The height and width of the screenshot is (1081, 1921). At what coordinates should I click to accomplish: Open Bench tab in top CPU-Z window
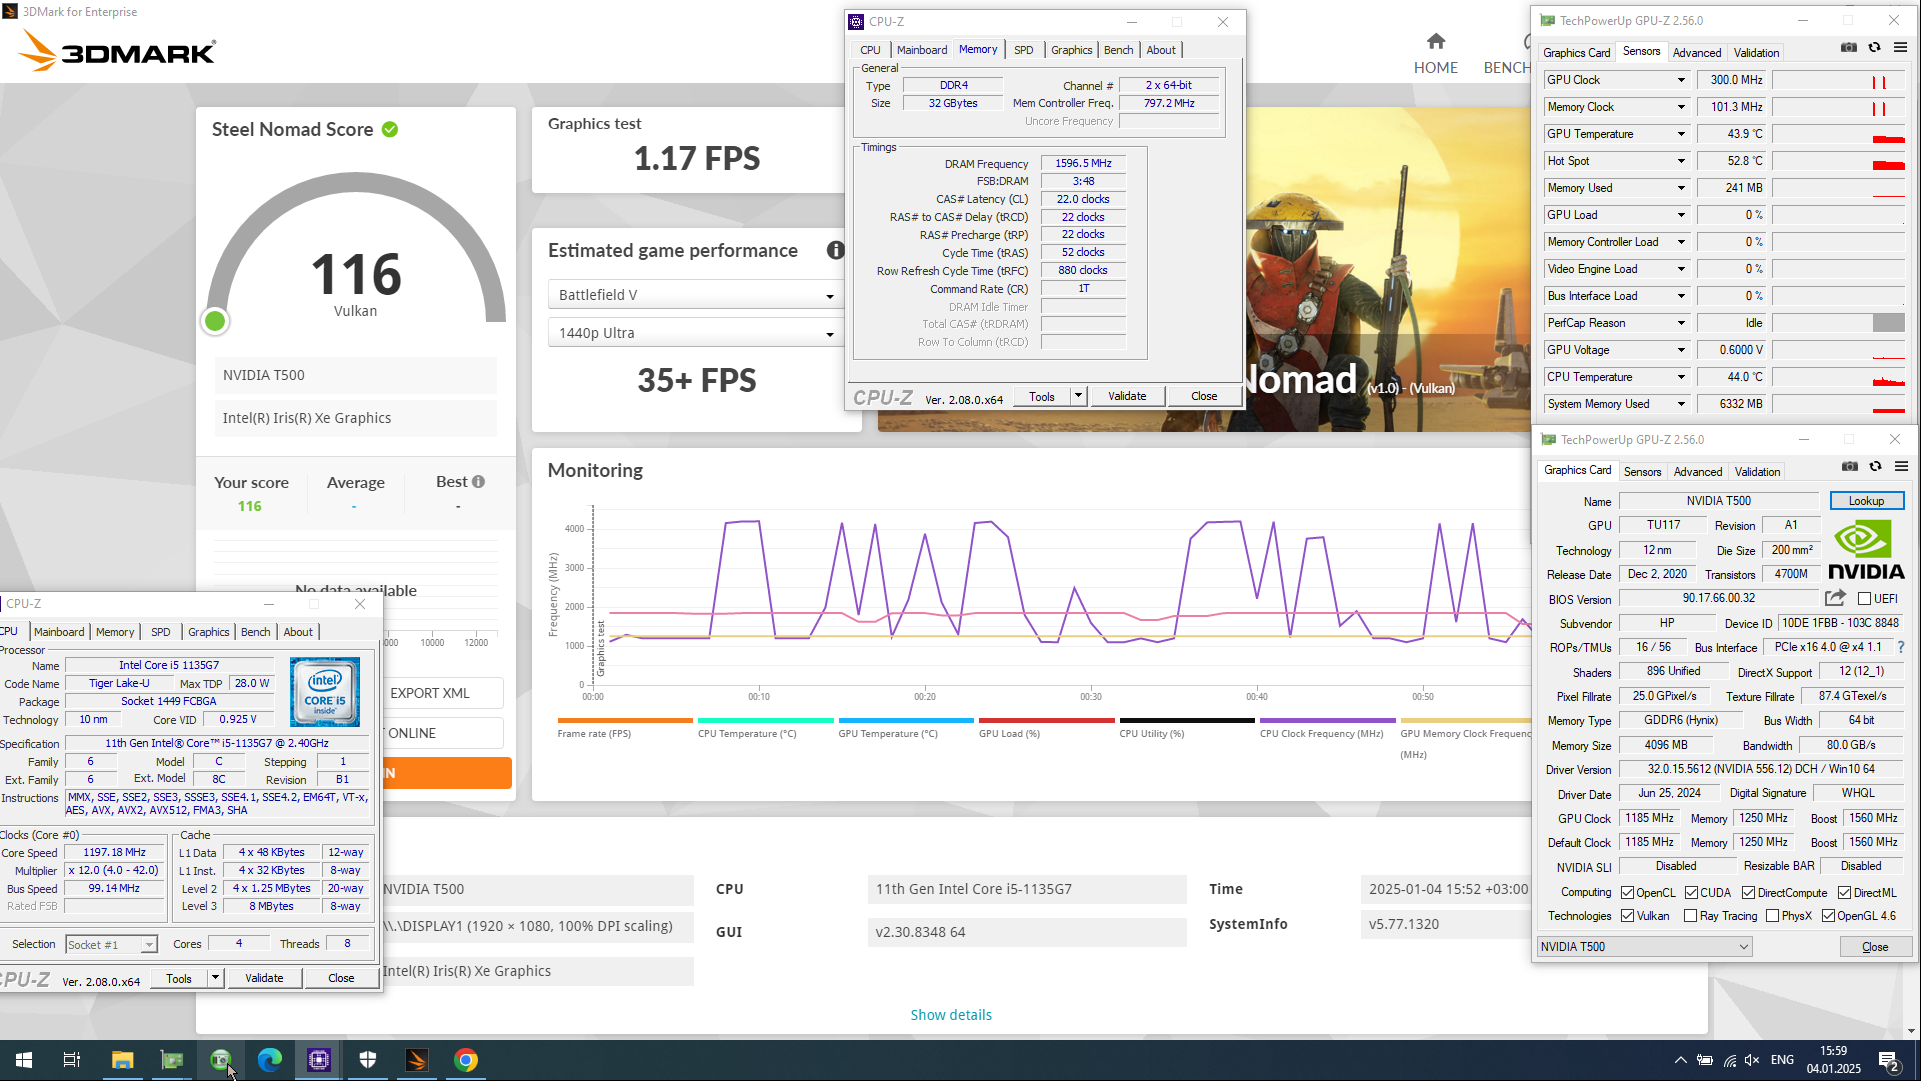1118,50
